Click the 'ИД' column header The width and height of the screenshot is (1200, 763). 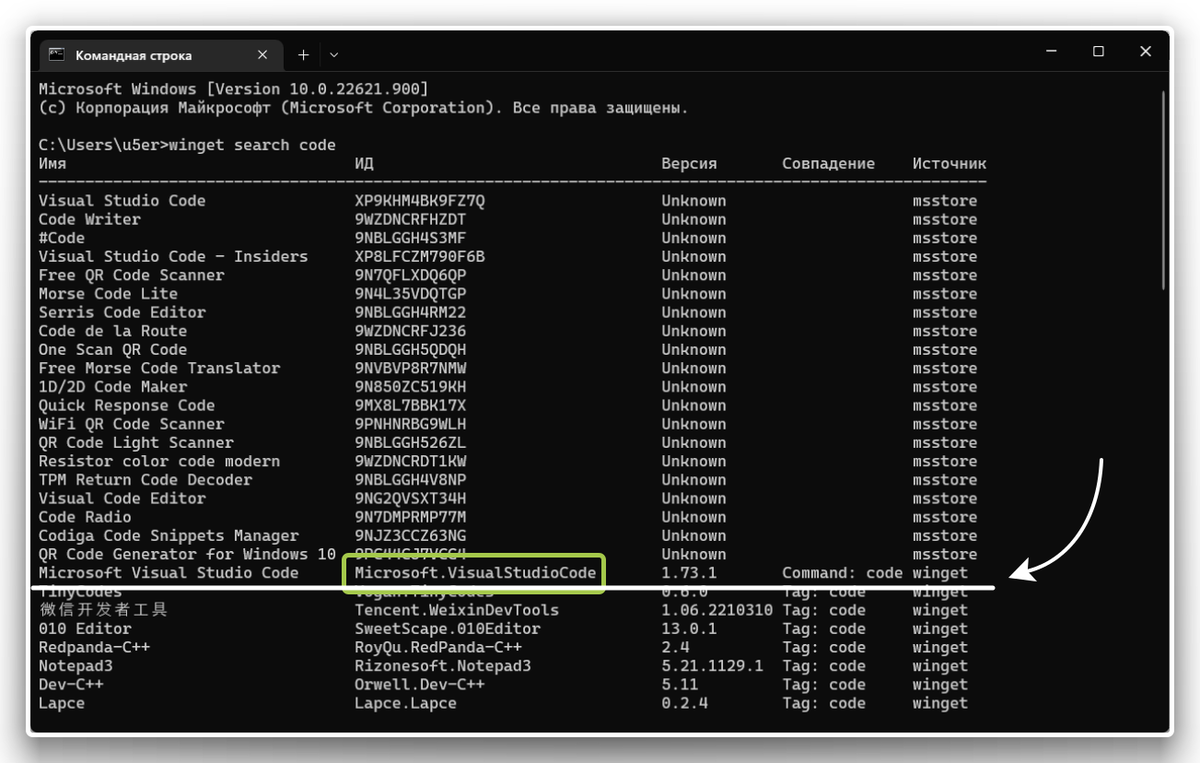coord(364,164)
